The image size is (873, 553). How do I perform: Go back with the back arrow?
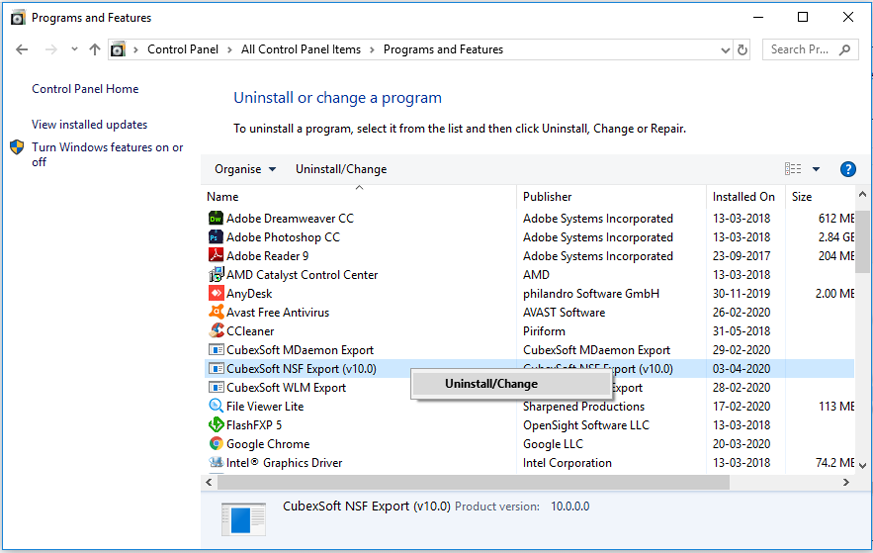click(x=22, y=50)
